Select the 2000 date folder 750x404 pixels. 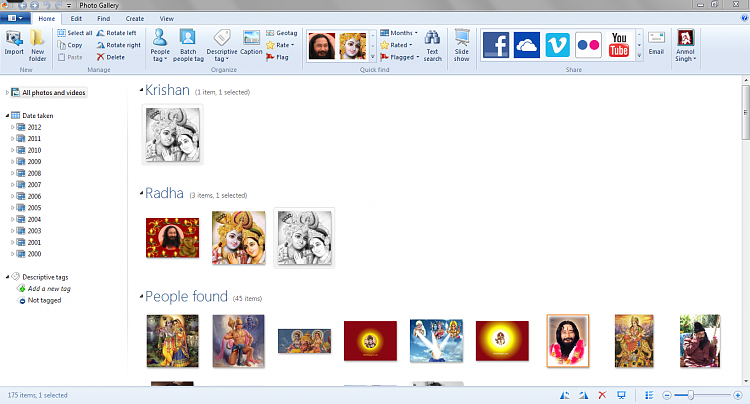pos(29,254)
